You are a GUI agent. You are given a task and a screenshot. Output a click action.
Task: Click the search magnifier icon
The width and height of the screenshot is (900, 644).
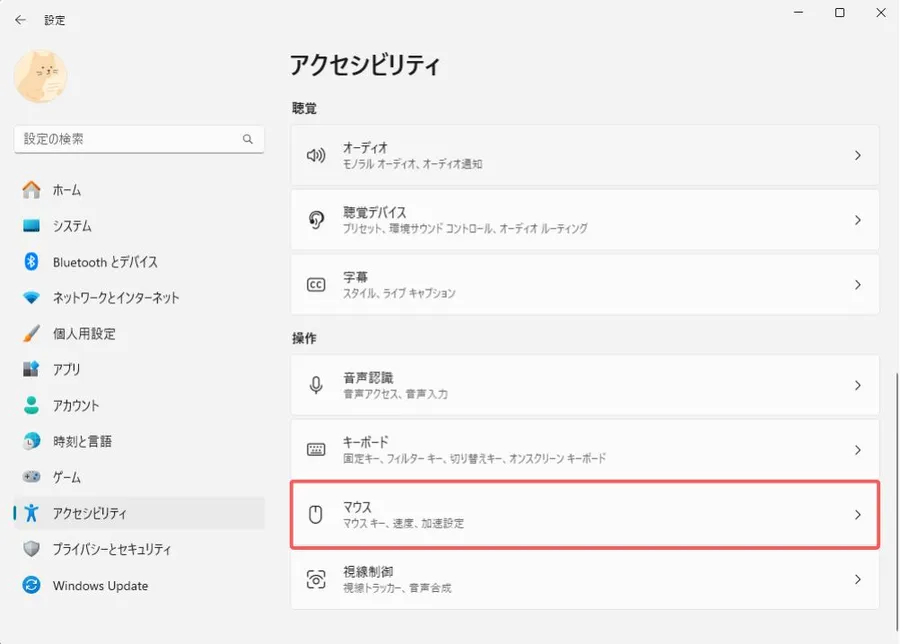[x=247, y=139]
